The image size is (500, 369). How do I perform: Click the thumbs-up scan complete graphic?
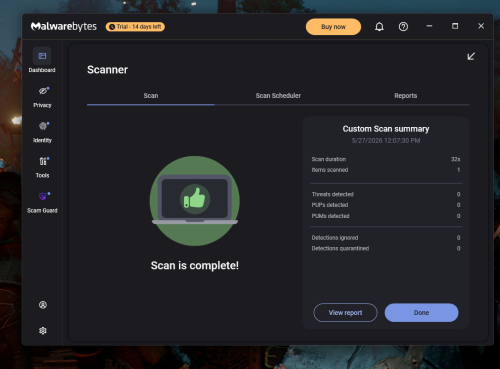[x=195, y=201]
